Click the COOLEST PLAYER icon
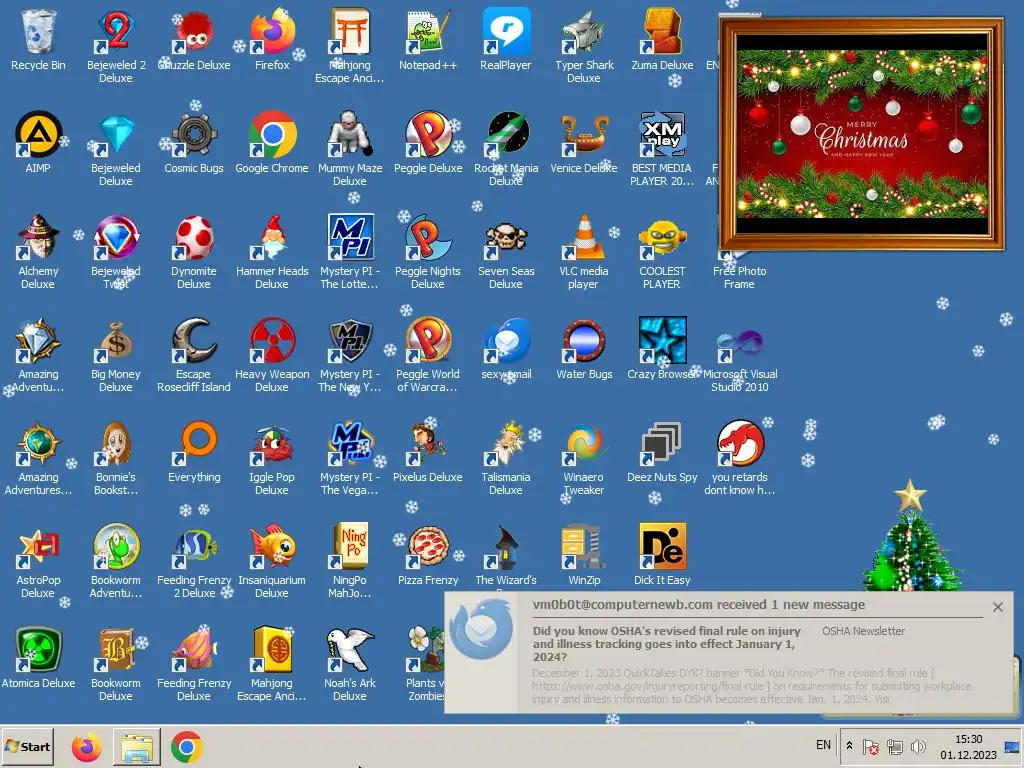Screen dimensions: 1024x768 [662, 238]
